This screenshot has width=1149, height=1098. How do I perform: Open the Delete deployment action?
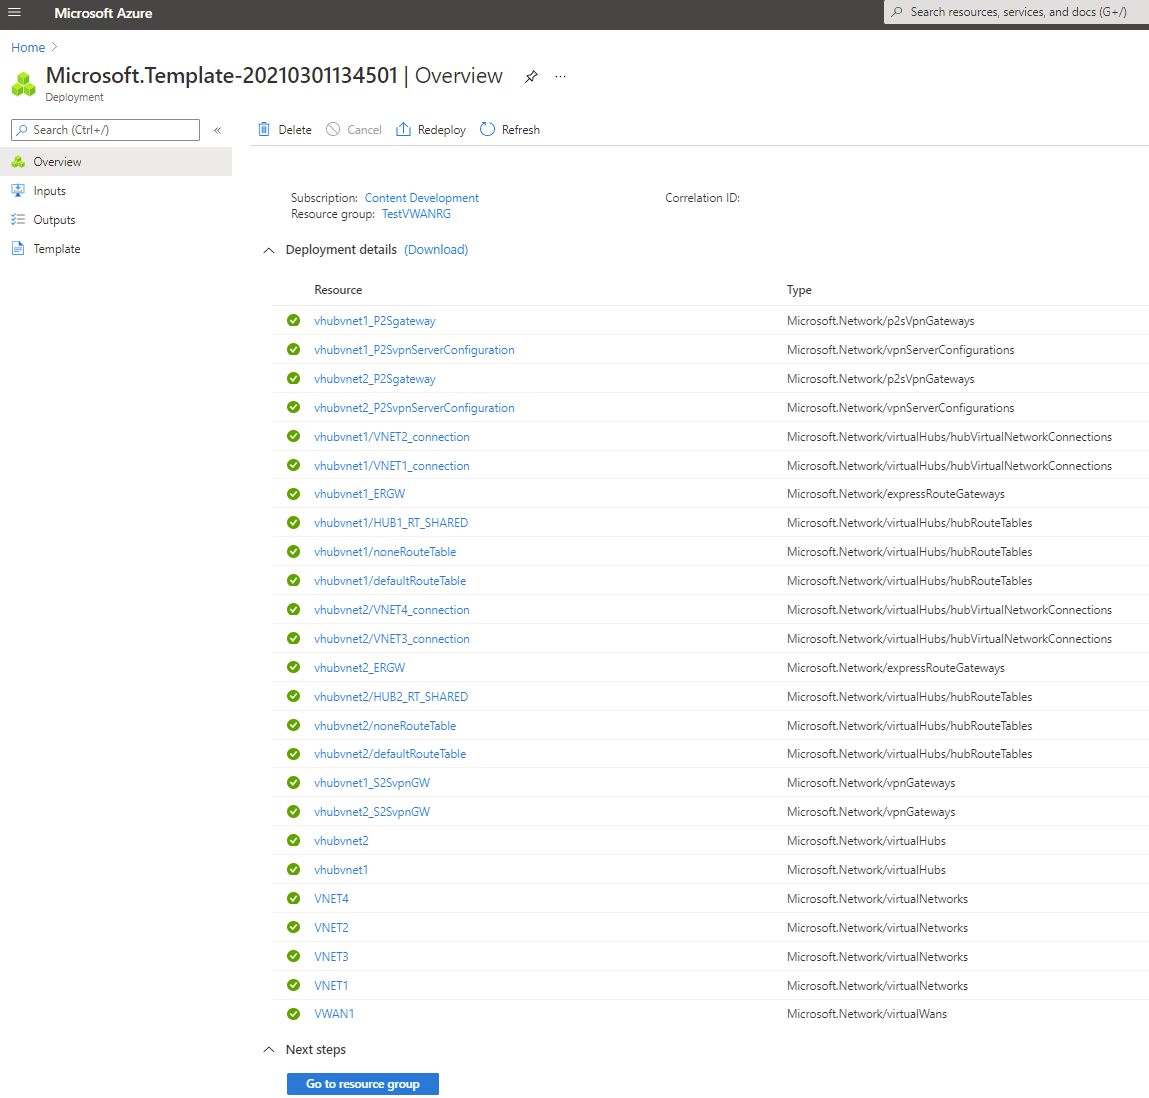click(x=284, y=129)
